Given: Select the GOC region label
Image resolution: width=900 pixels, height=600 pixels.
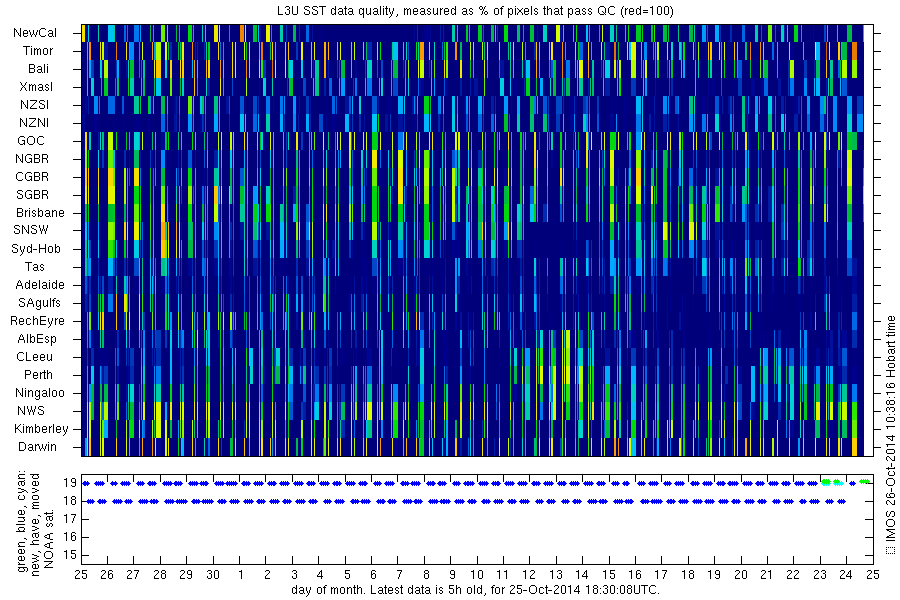Looking at the screenshot, I should pos(31,141).
